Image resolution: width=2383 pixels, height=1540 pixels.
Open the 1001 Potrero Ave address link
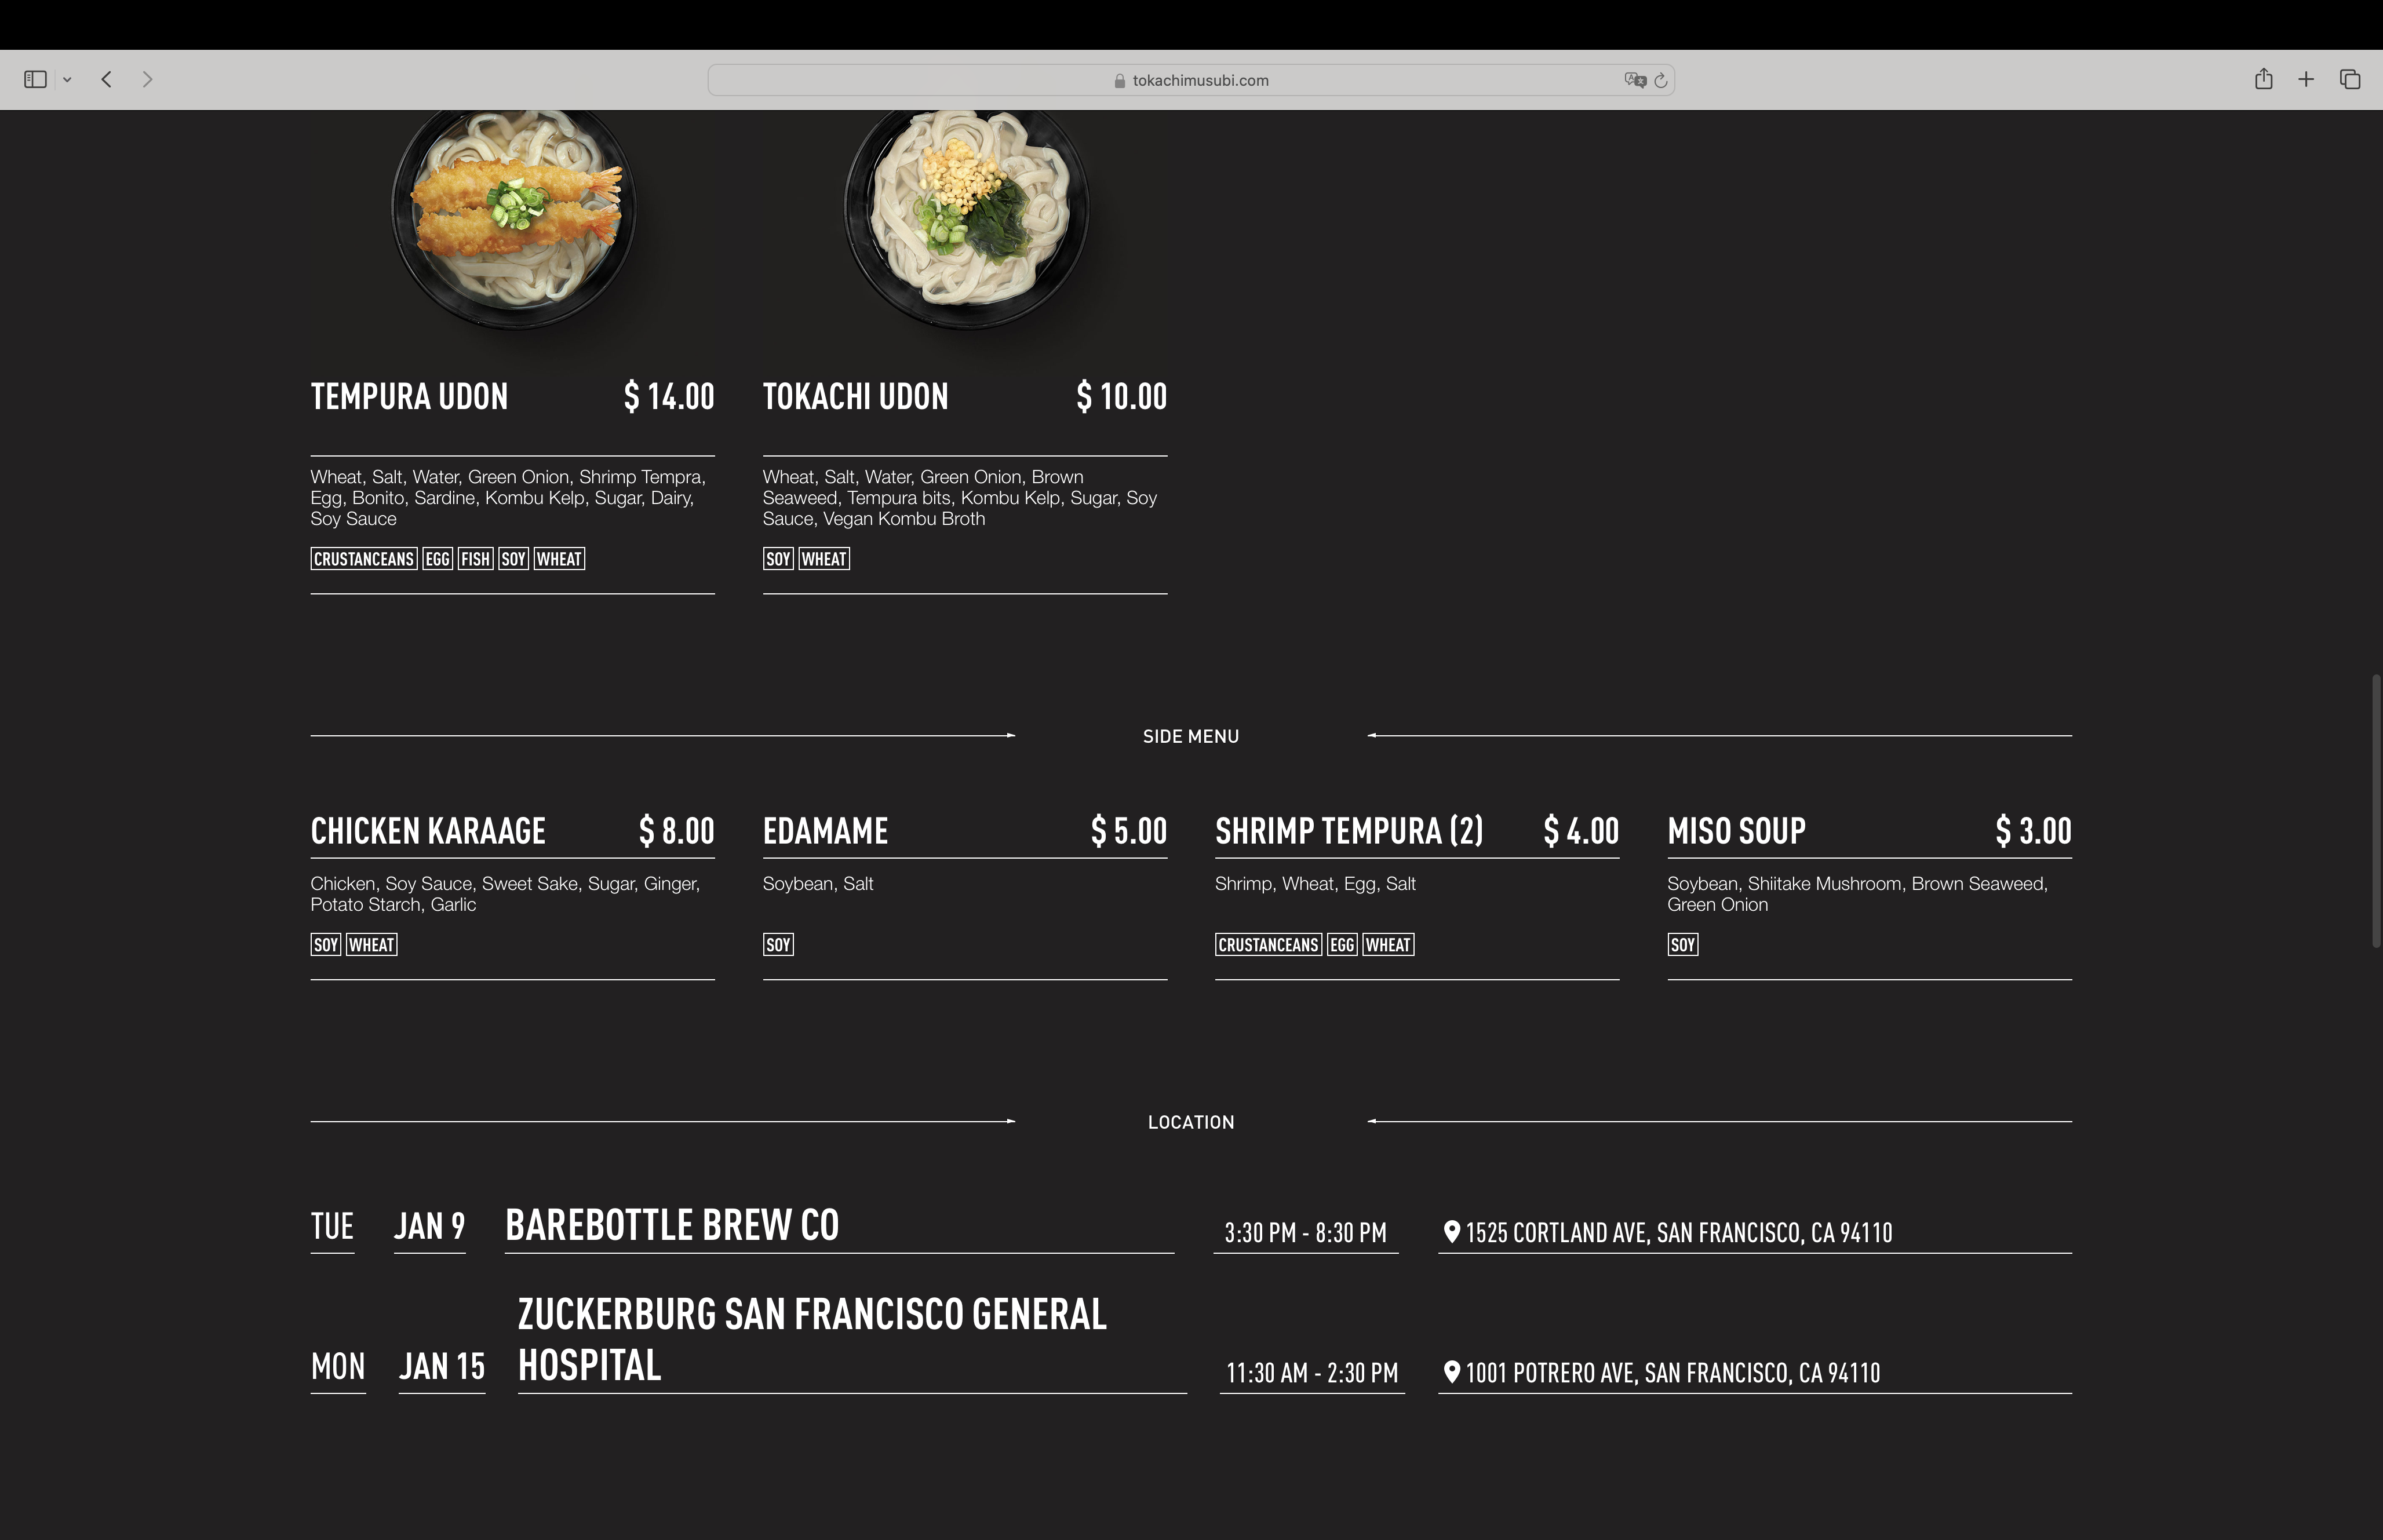[1673, 1372]
